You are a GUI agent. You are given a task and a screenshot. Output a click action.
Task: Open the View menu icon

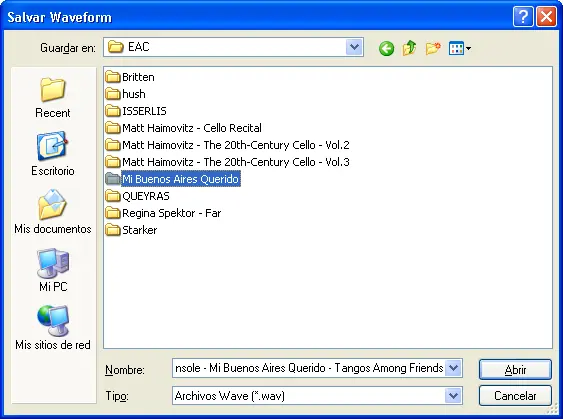click(460, 48)
